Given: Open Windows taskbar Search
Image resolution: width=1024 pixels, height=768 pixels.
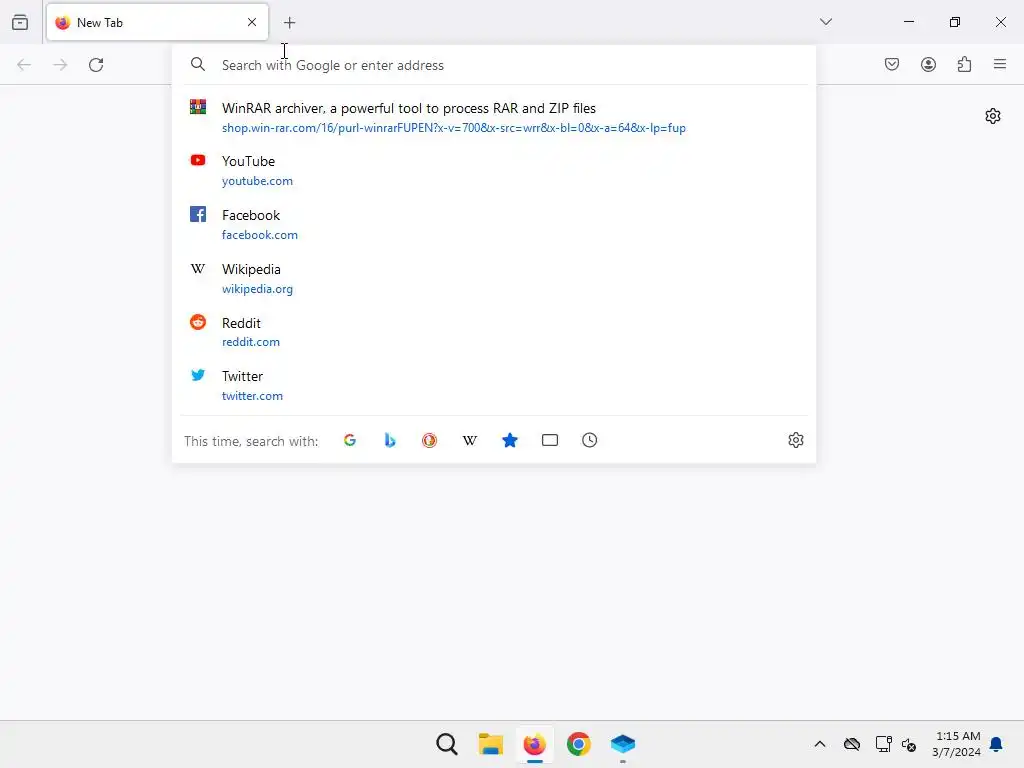Looking at the screenshot, I should click(447, 744).
